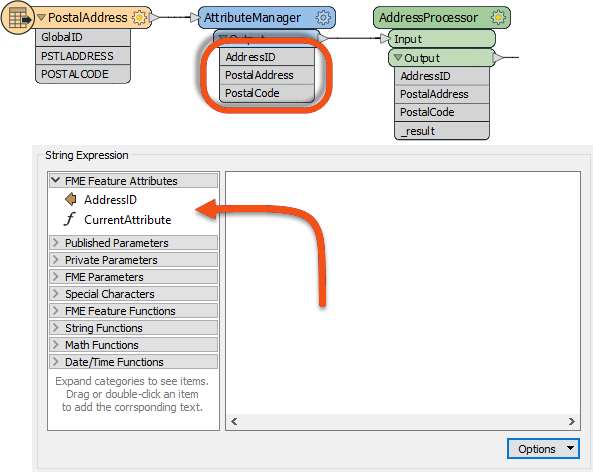Click the AttributeManager input port arrow
Screen dimensions: 593x472
click(195, 17)
